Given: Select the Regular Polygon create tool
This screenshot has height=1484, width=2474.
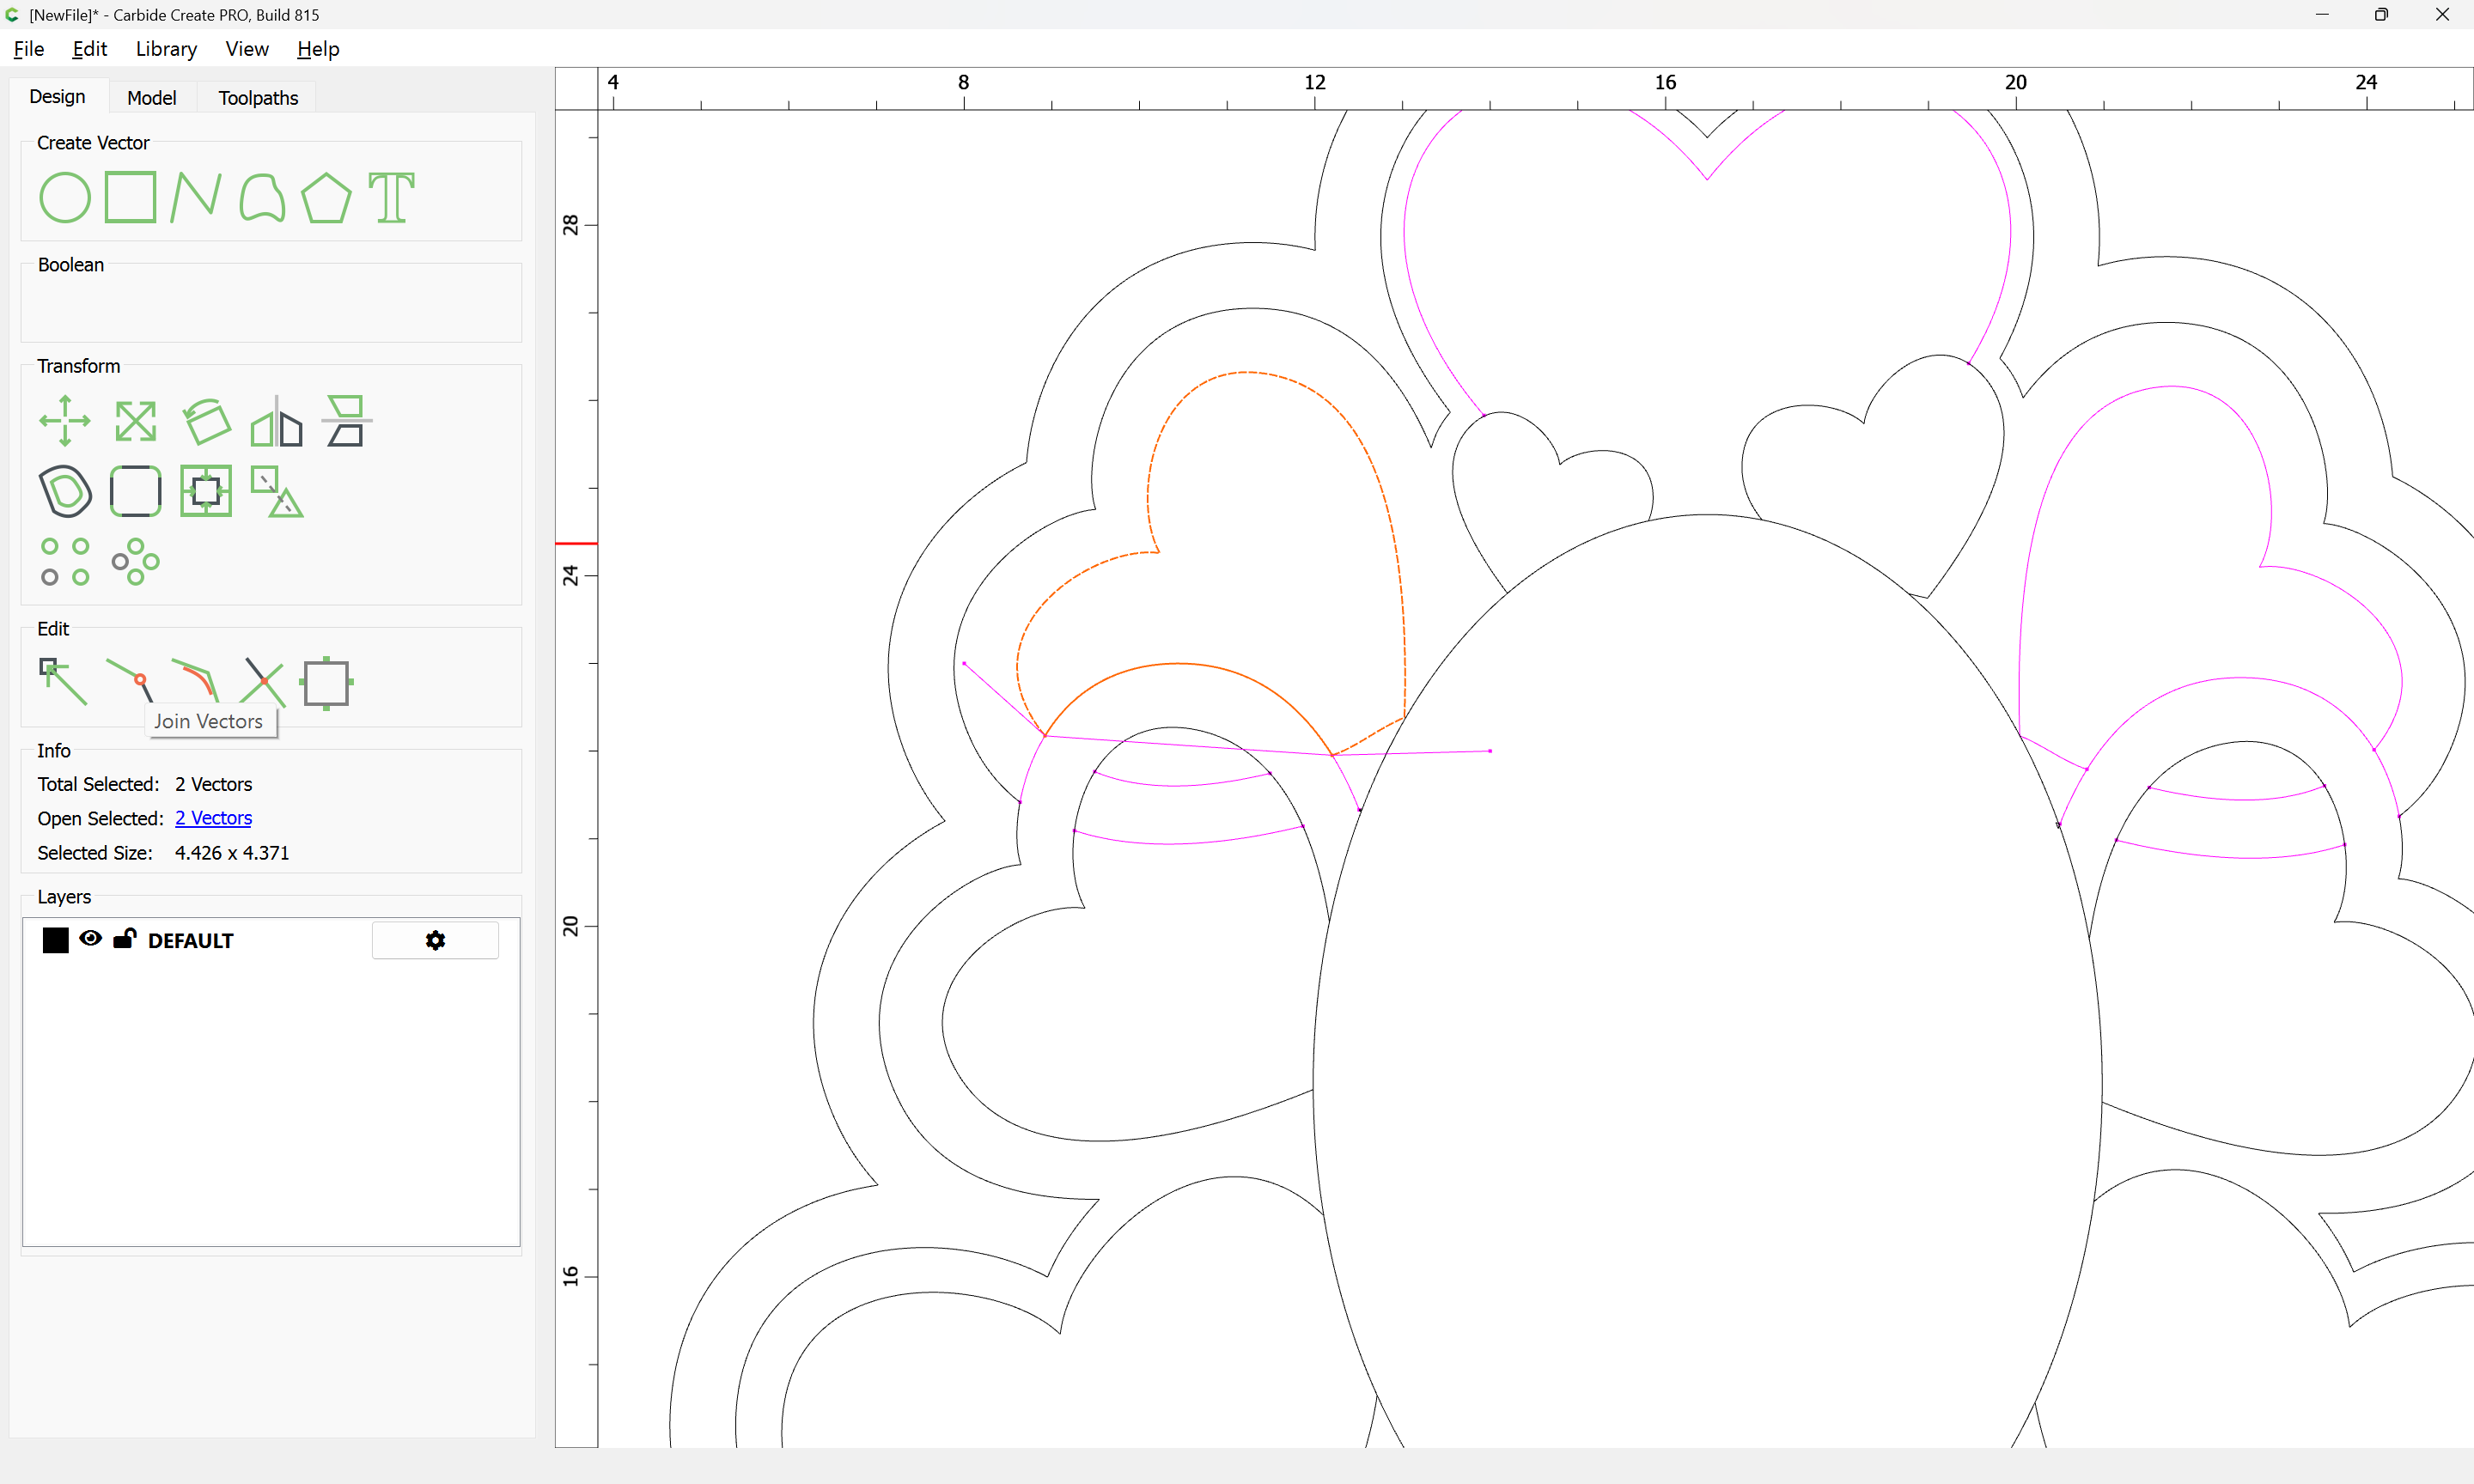Looking at the screenshot, I should click(x=327, y=197).
